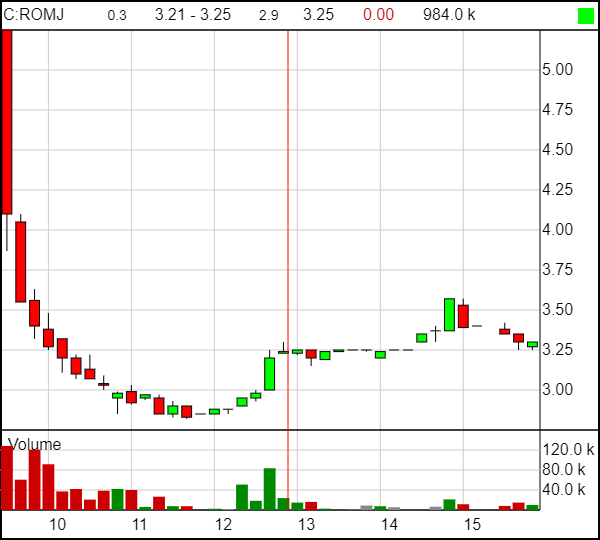Image resolution: width=600 pixels, height=540 pixels.
Task: Click the 14 o'clock time axis label
Action: (389, 524)
